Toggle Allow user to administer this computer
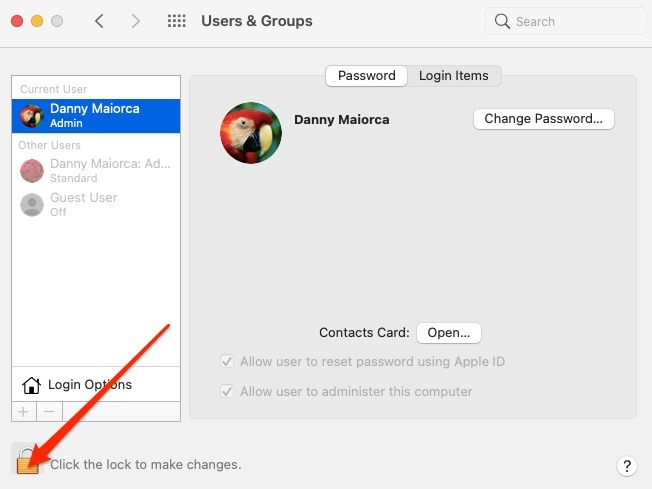 tap(227, 391)
